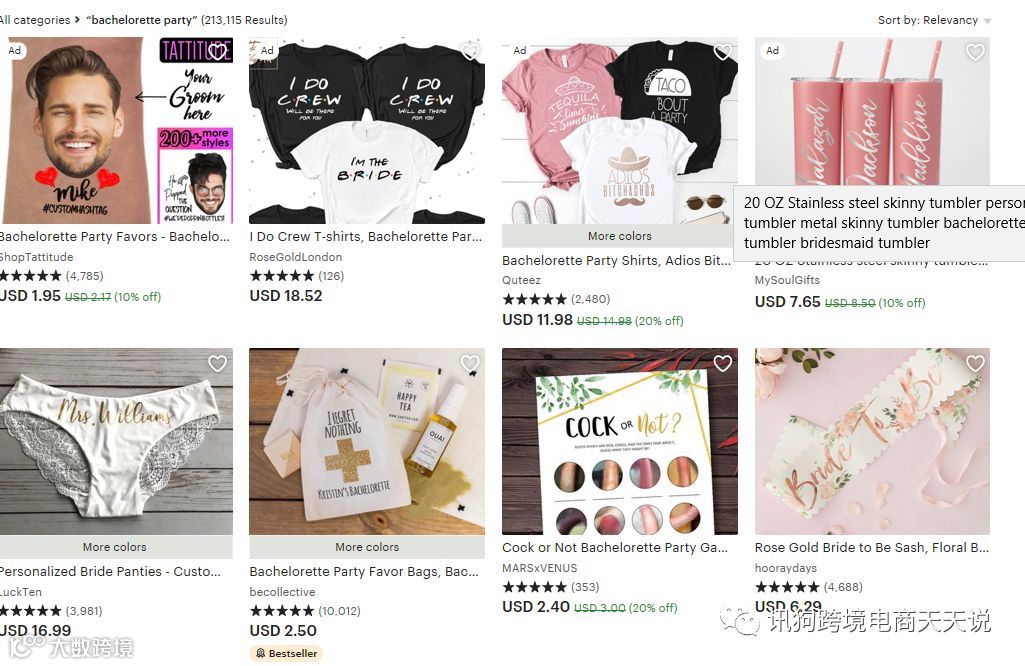
Task: Open shop RoseGoldLondon link
Action: pos(295,257)
